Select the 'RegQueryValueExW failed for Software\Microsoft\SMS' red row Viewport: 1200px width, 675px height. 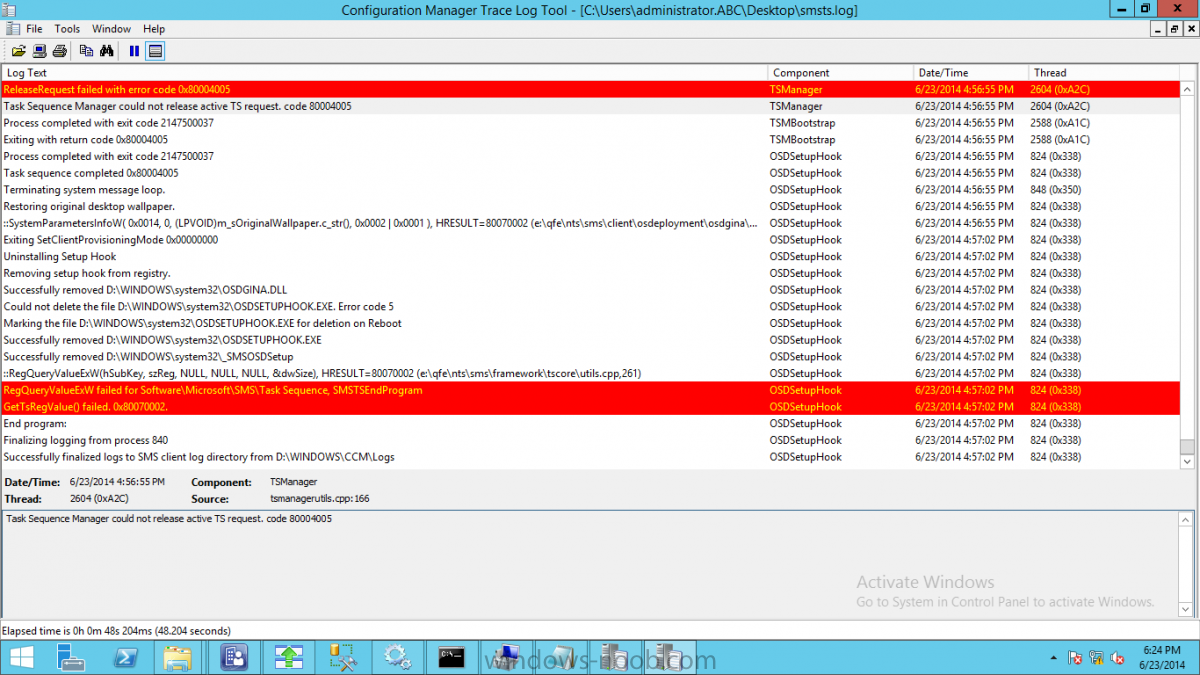(x=590, y=390)
